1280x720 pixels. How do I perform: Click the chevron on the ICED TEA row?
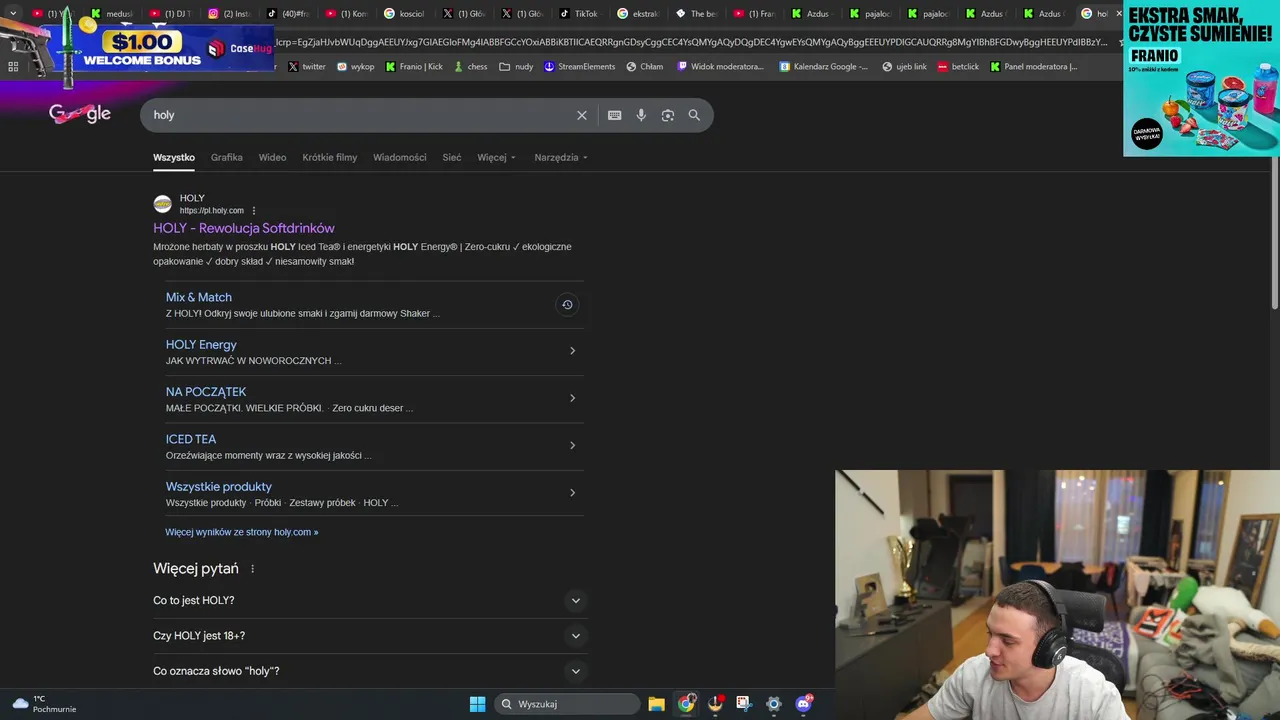pos(572,445)
